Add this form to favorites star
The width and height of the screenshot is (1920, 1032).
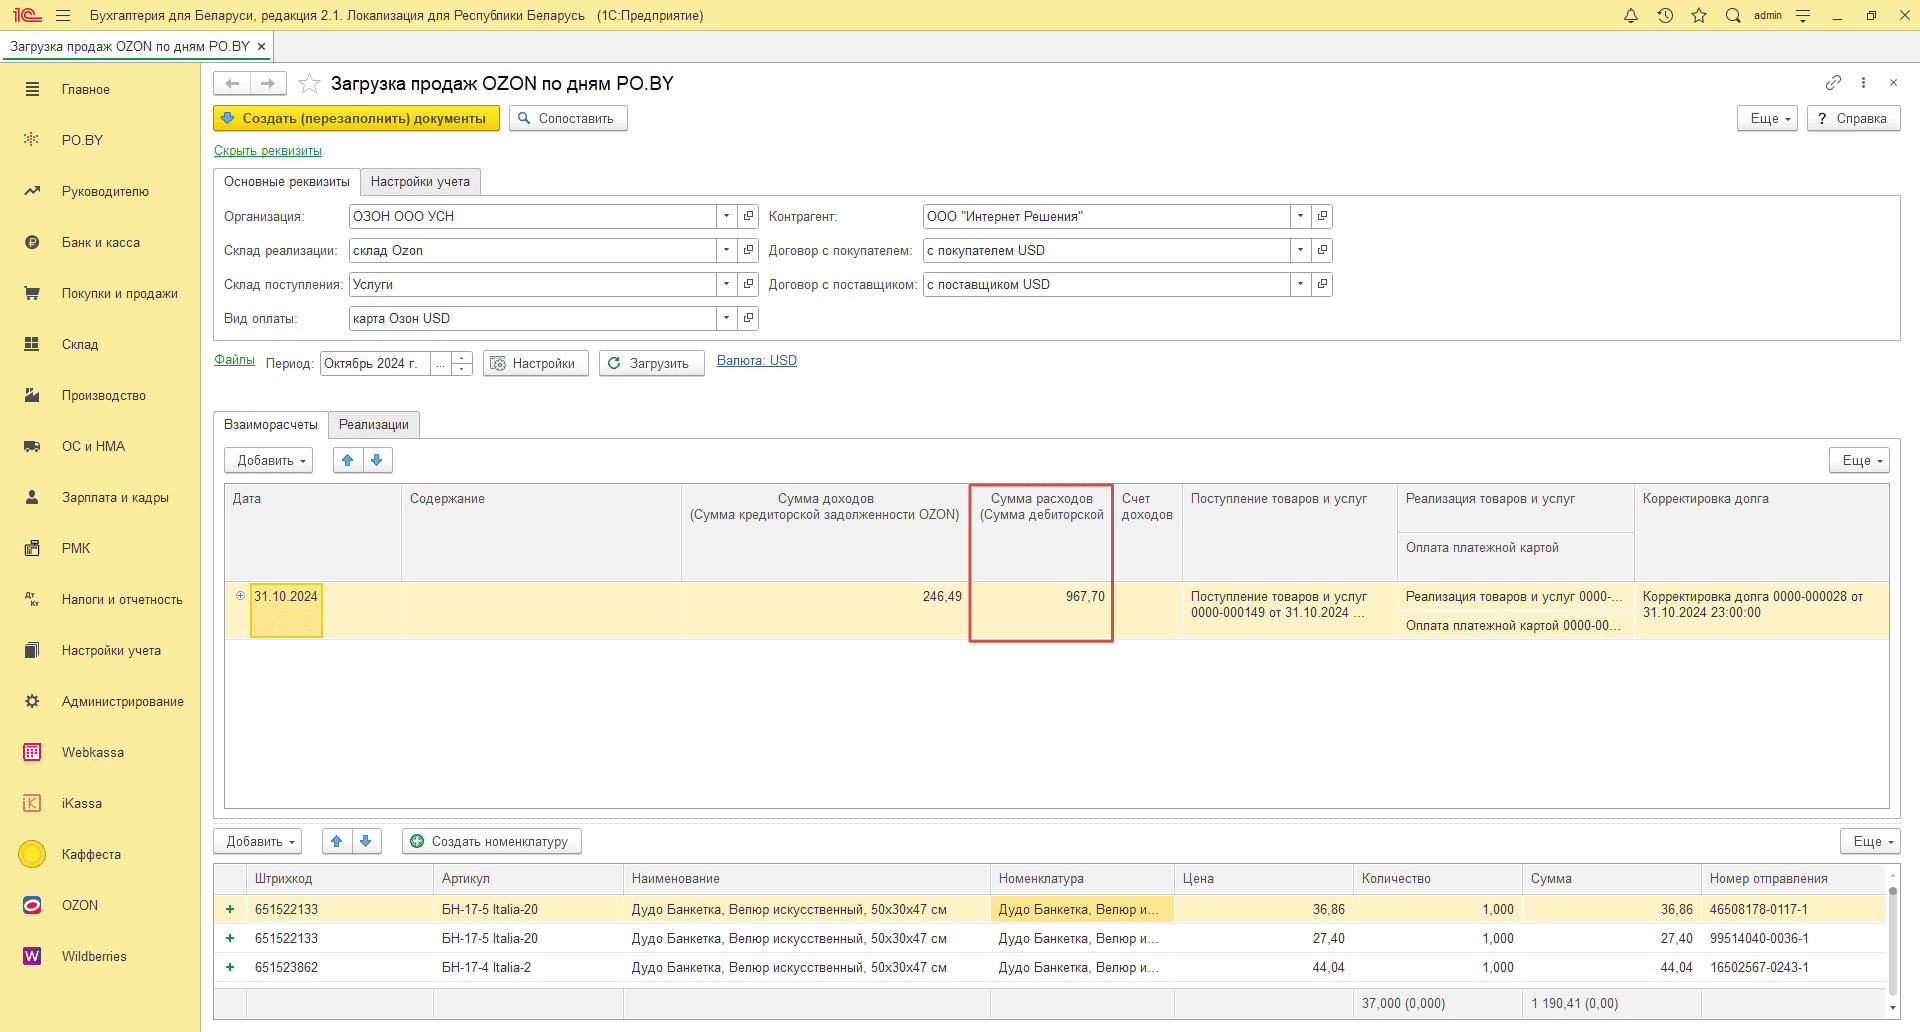pyautogui.click(x=310, y=83)
